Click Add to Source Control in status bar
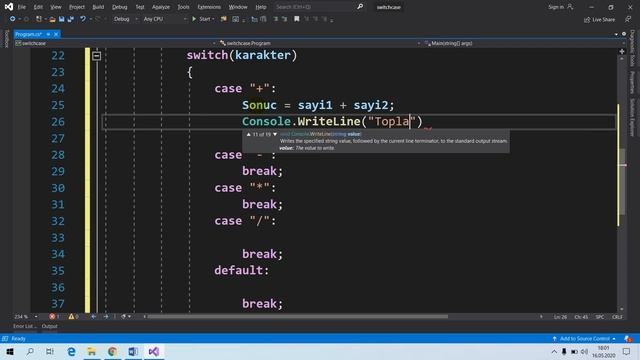 [584, 339]
